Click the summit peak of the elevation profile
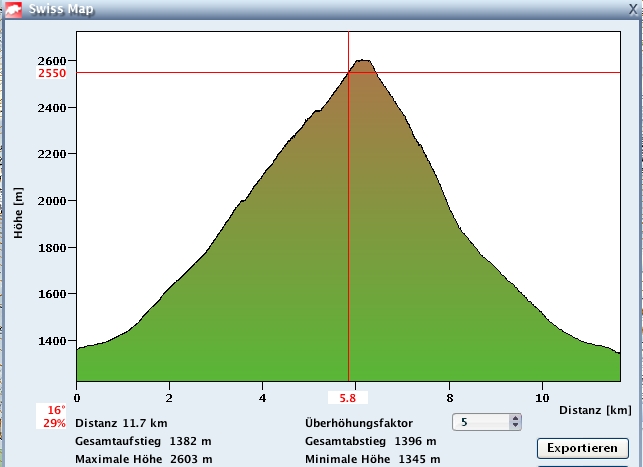This screenshot has height=467, width=643. (363, 61)
